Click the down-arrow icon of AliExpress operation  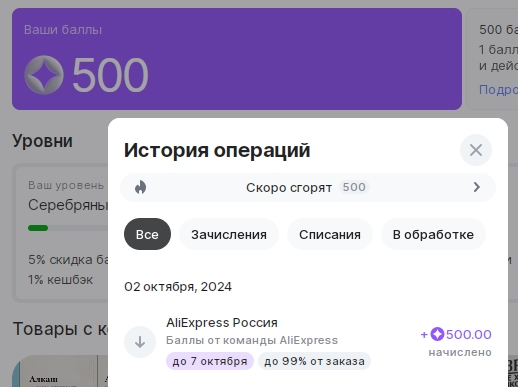[140, 342]
